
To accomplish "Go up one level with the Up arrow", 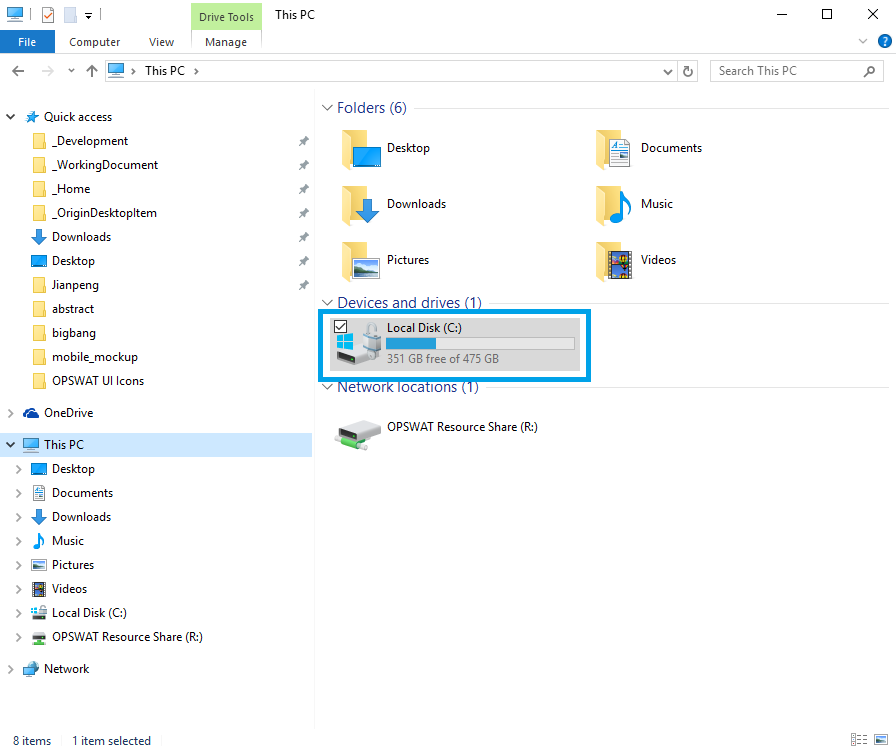I will point(91,71).
